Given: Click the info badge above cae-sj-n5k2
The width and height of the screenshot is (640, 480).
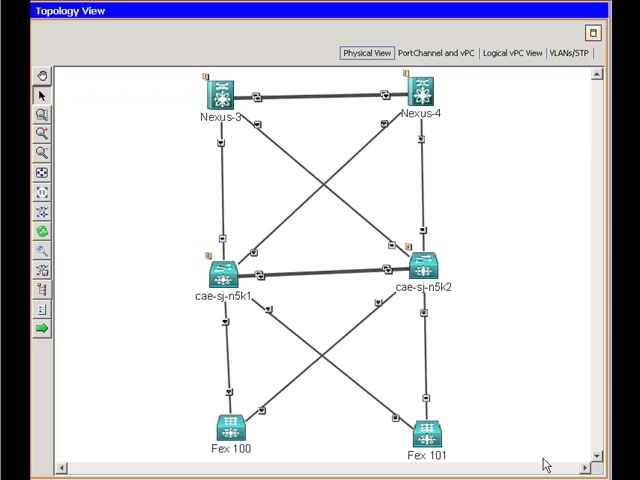Looking at the screenshot, I should pos(409,247).
